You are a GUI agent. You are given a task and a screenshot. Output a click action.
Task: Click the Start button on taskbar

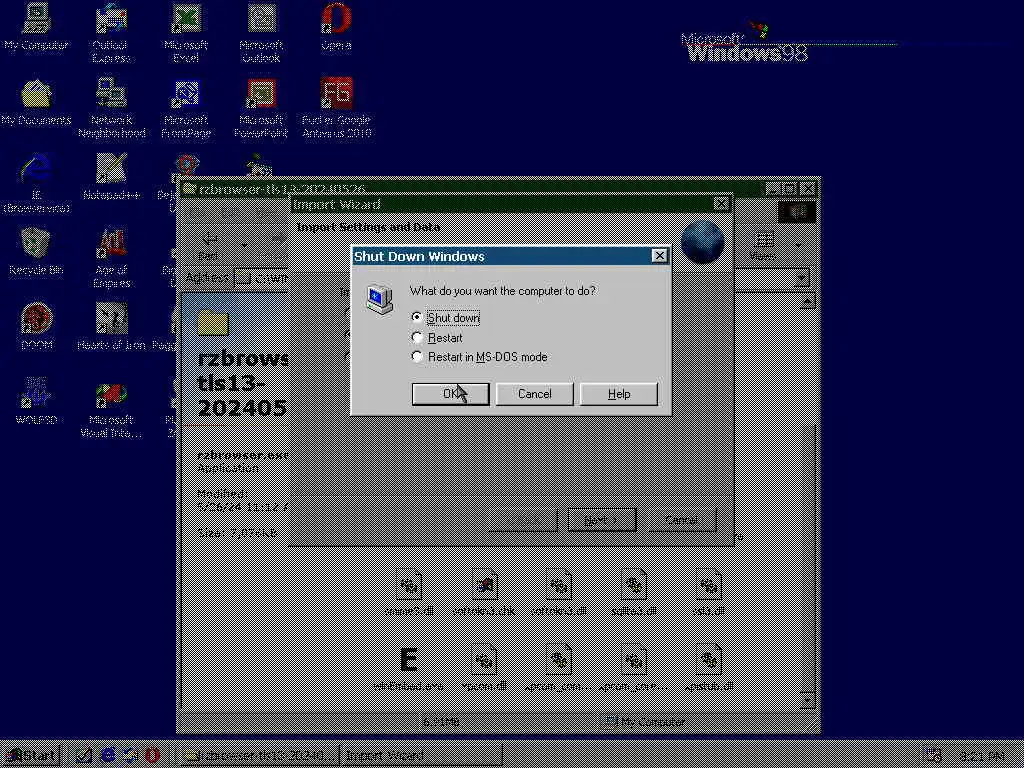[31, 756]
